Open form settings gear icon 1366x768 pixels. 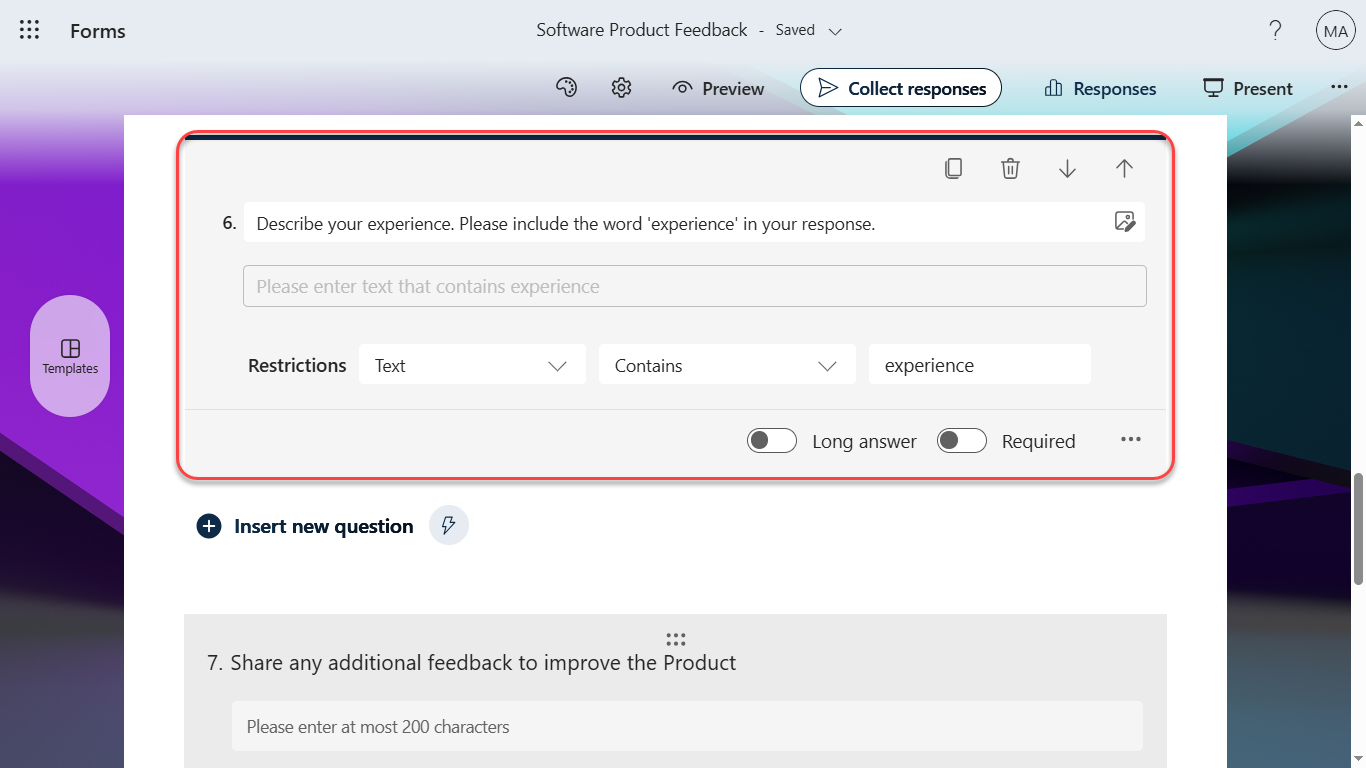click(621, 88)
